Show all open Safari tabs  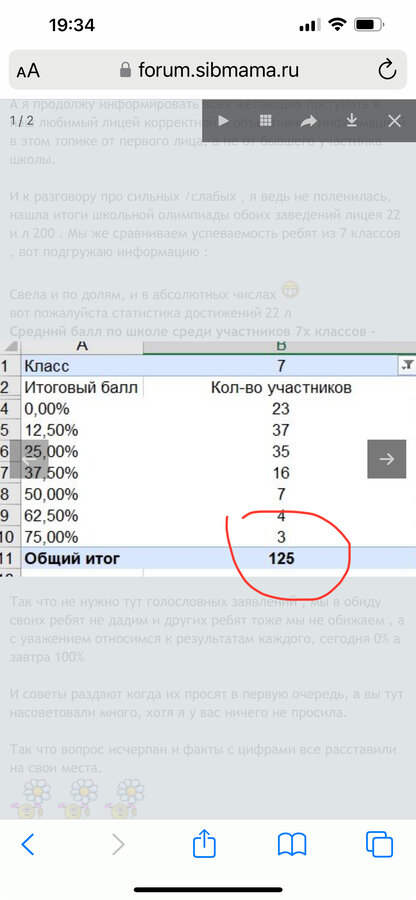click(x=379, y=844)
